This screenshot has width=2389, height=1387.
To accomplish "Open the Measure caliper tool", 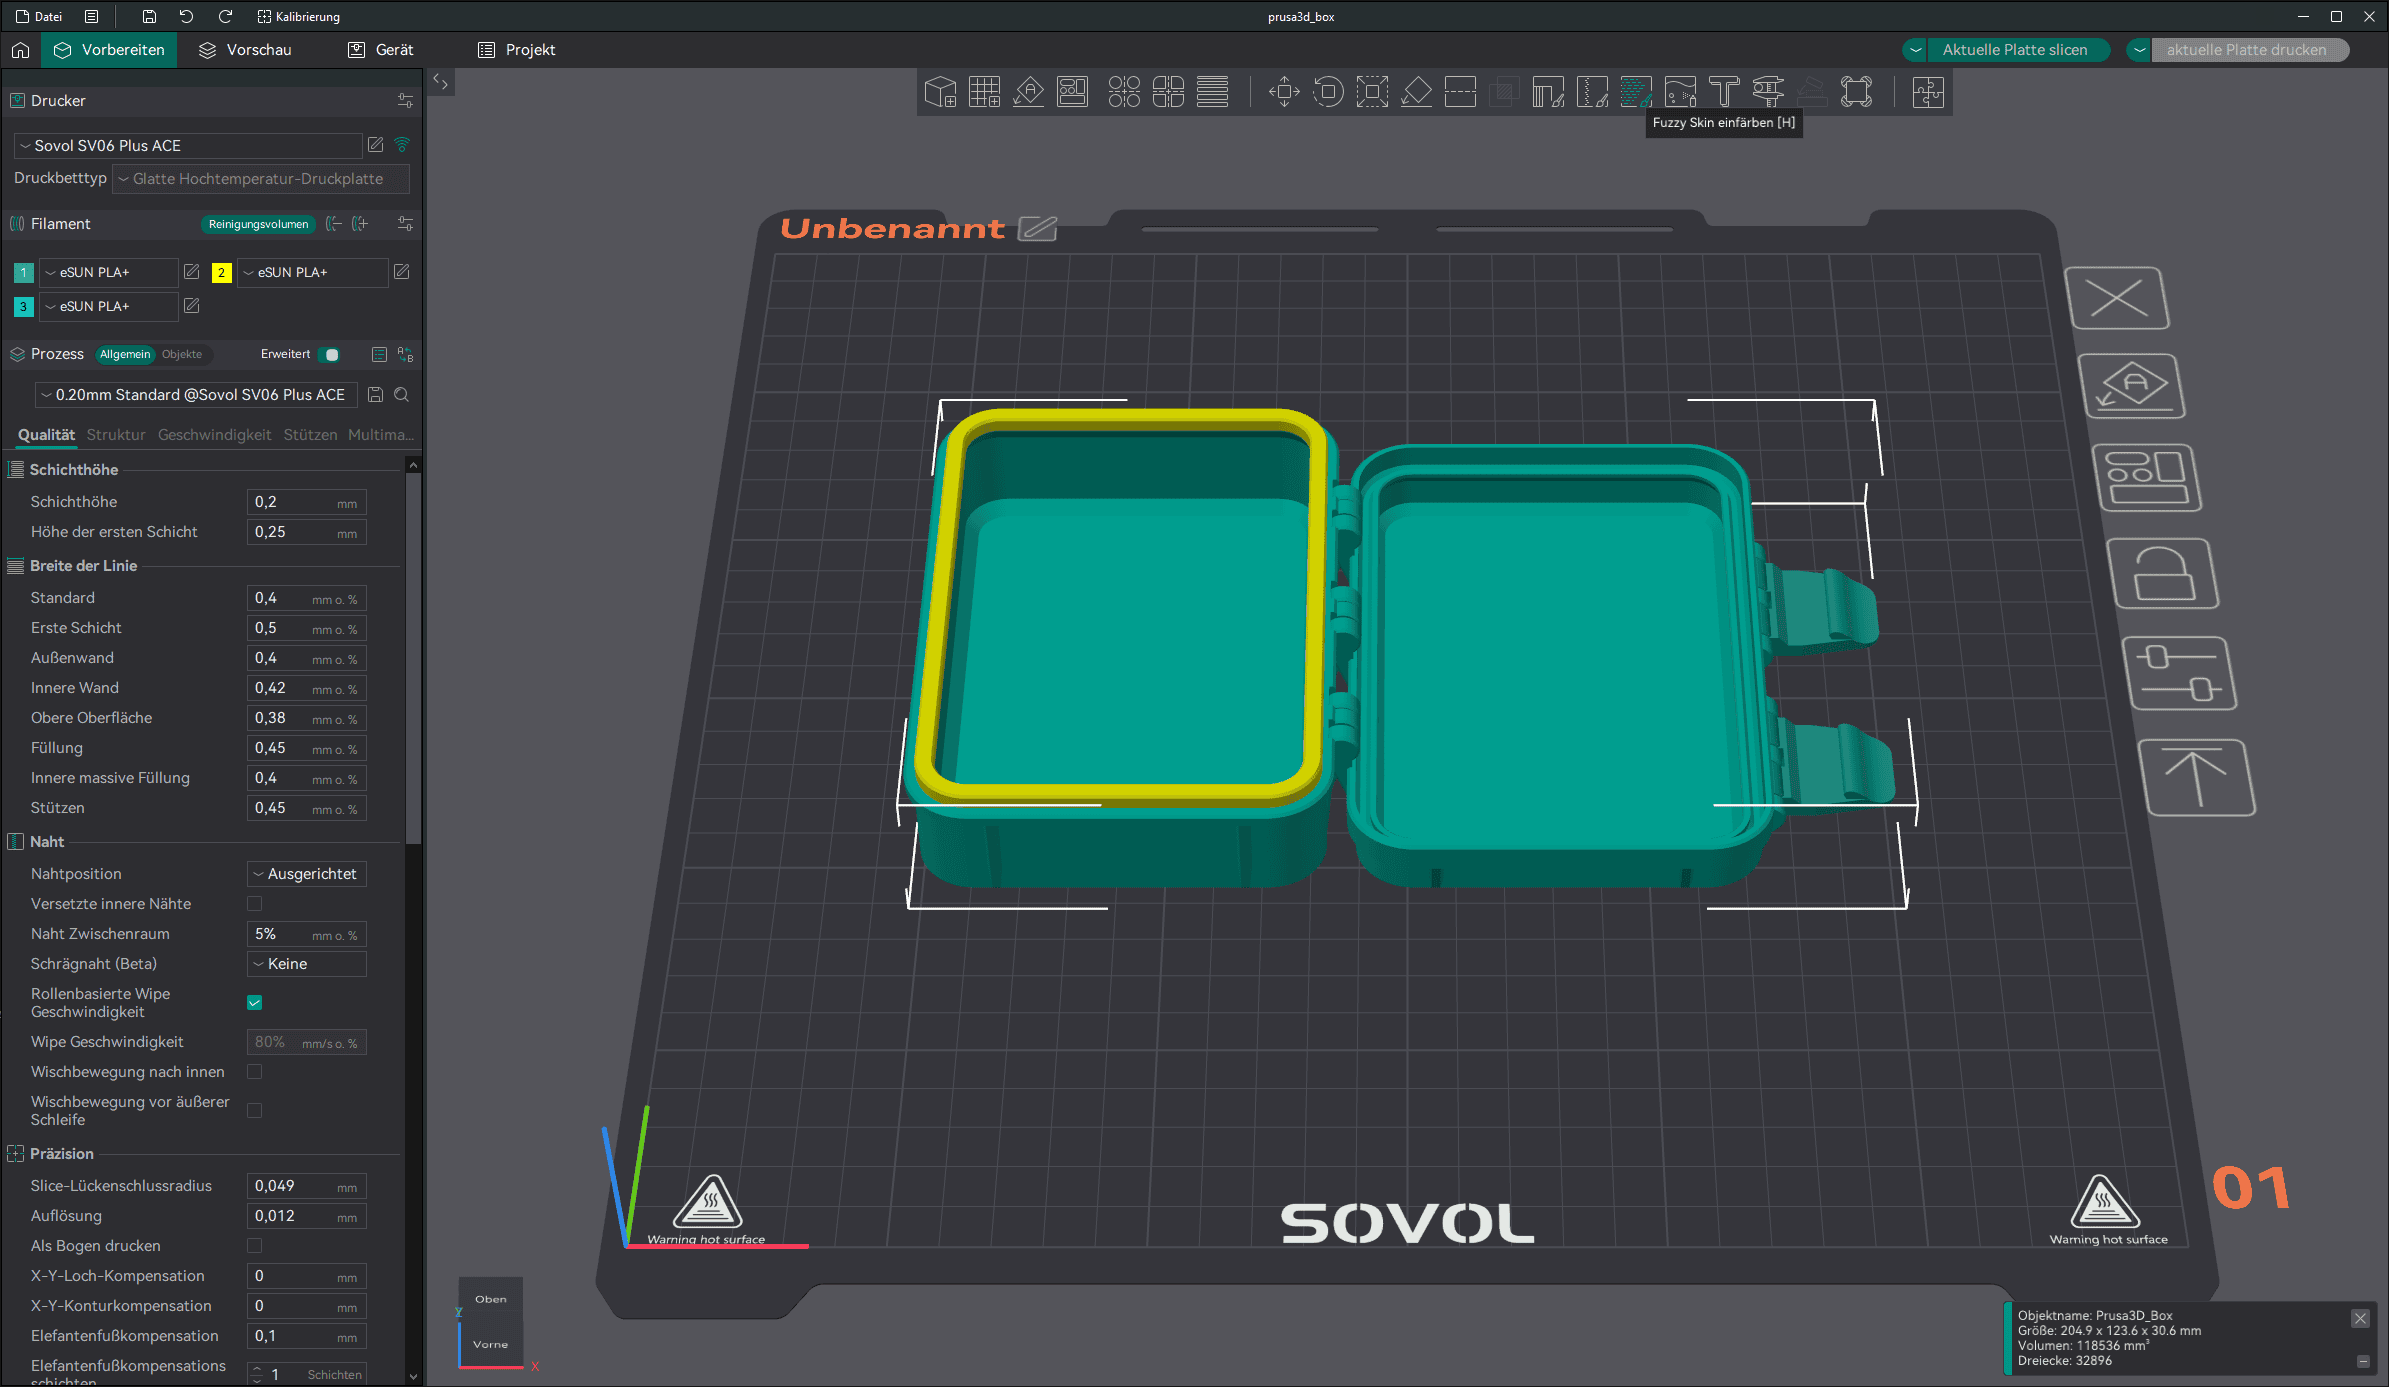I will click(x=1768, y=92).
